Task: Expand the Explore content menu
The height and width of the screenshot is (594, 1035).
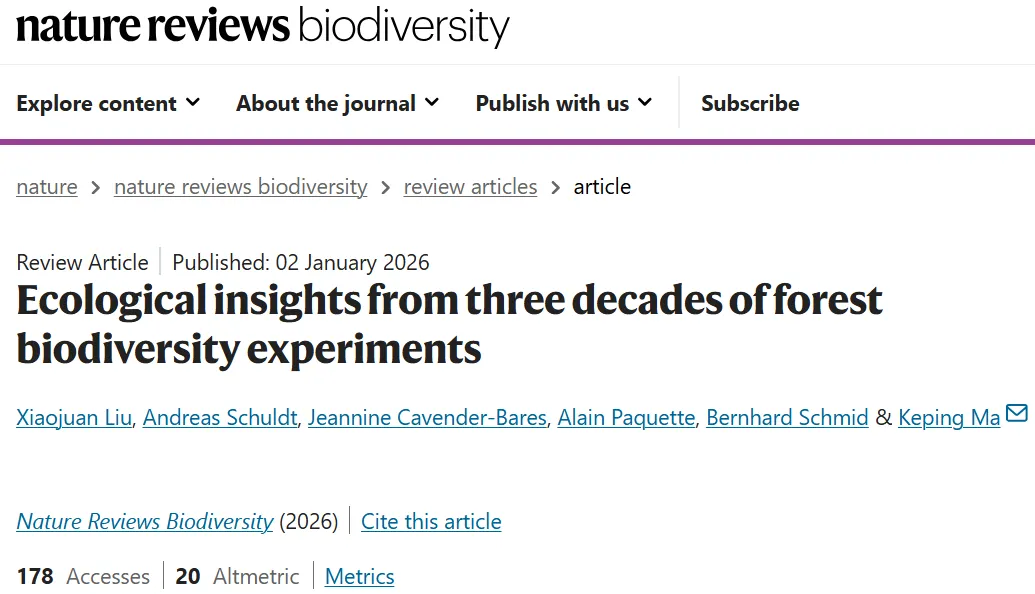Action: 108,103
